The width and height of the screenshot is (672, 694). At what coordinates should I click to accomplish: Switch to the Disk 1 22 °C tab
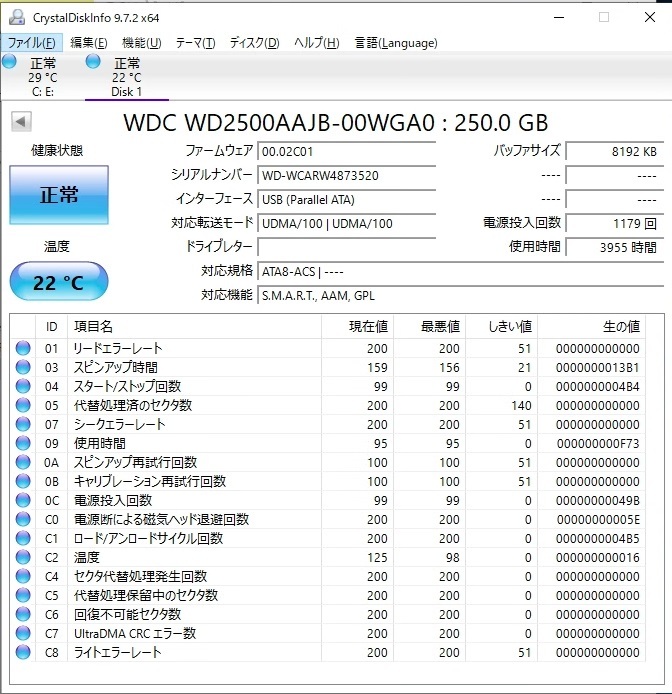pos(127,77)
